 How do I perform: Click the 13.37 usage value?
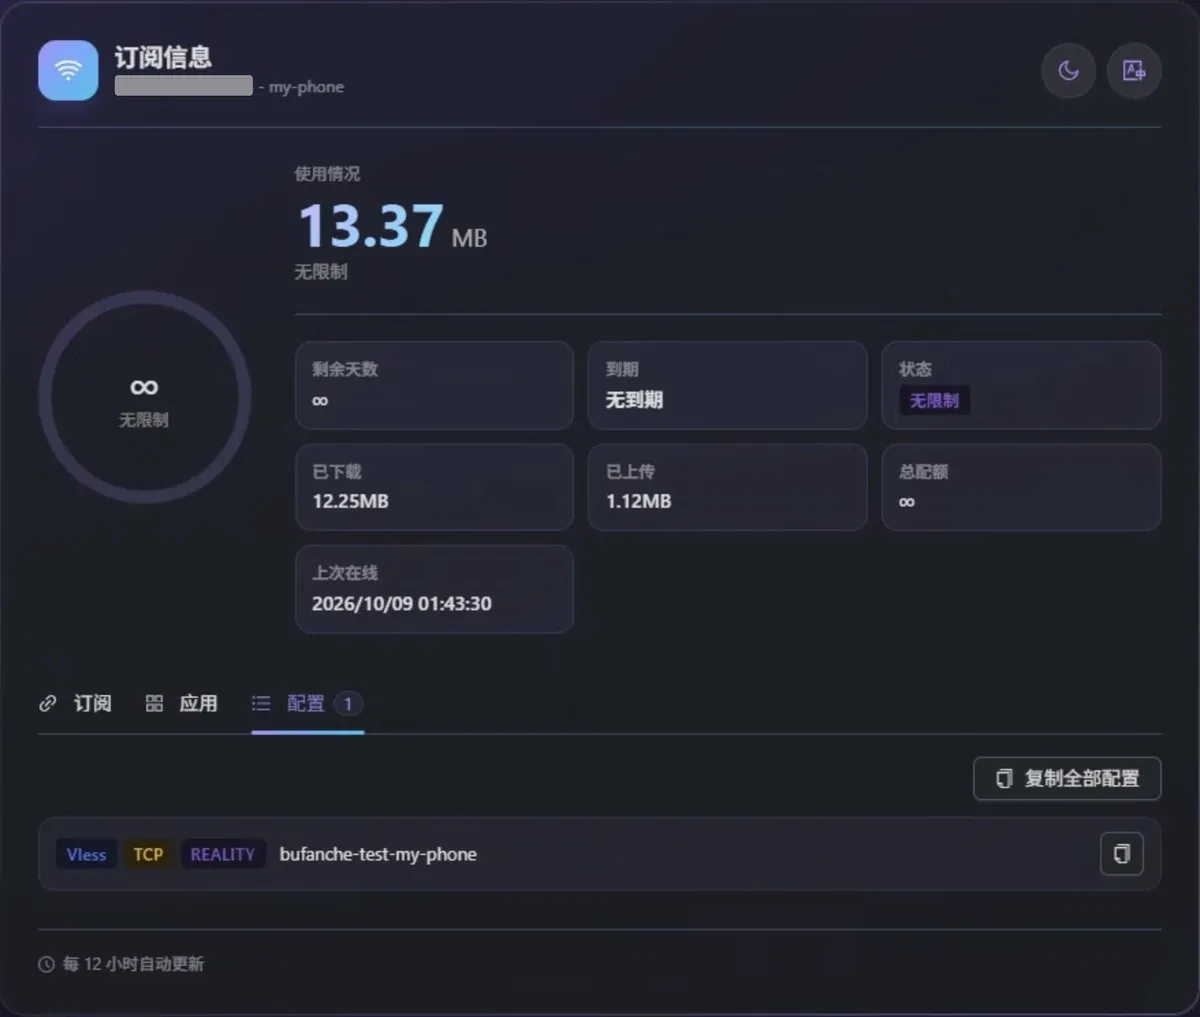click(x=371, y=226)
